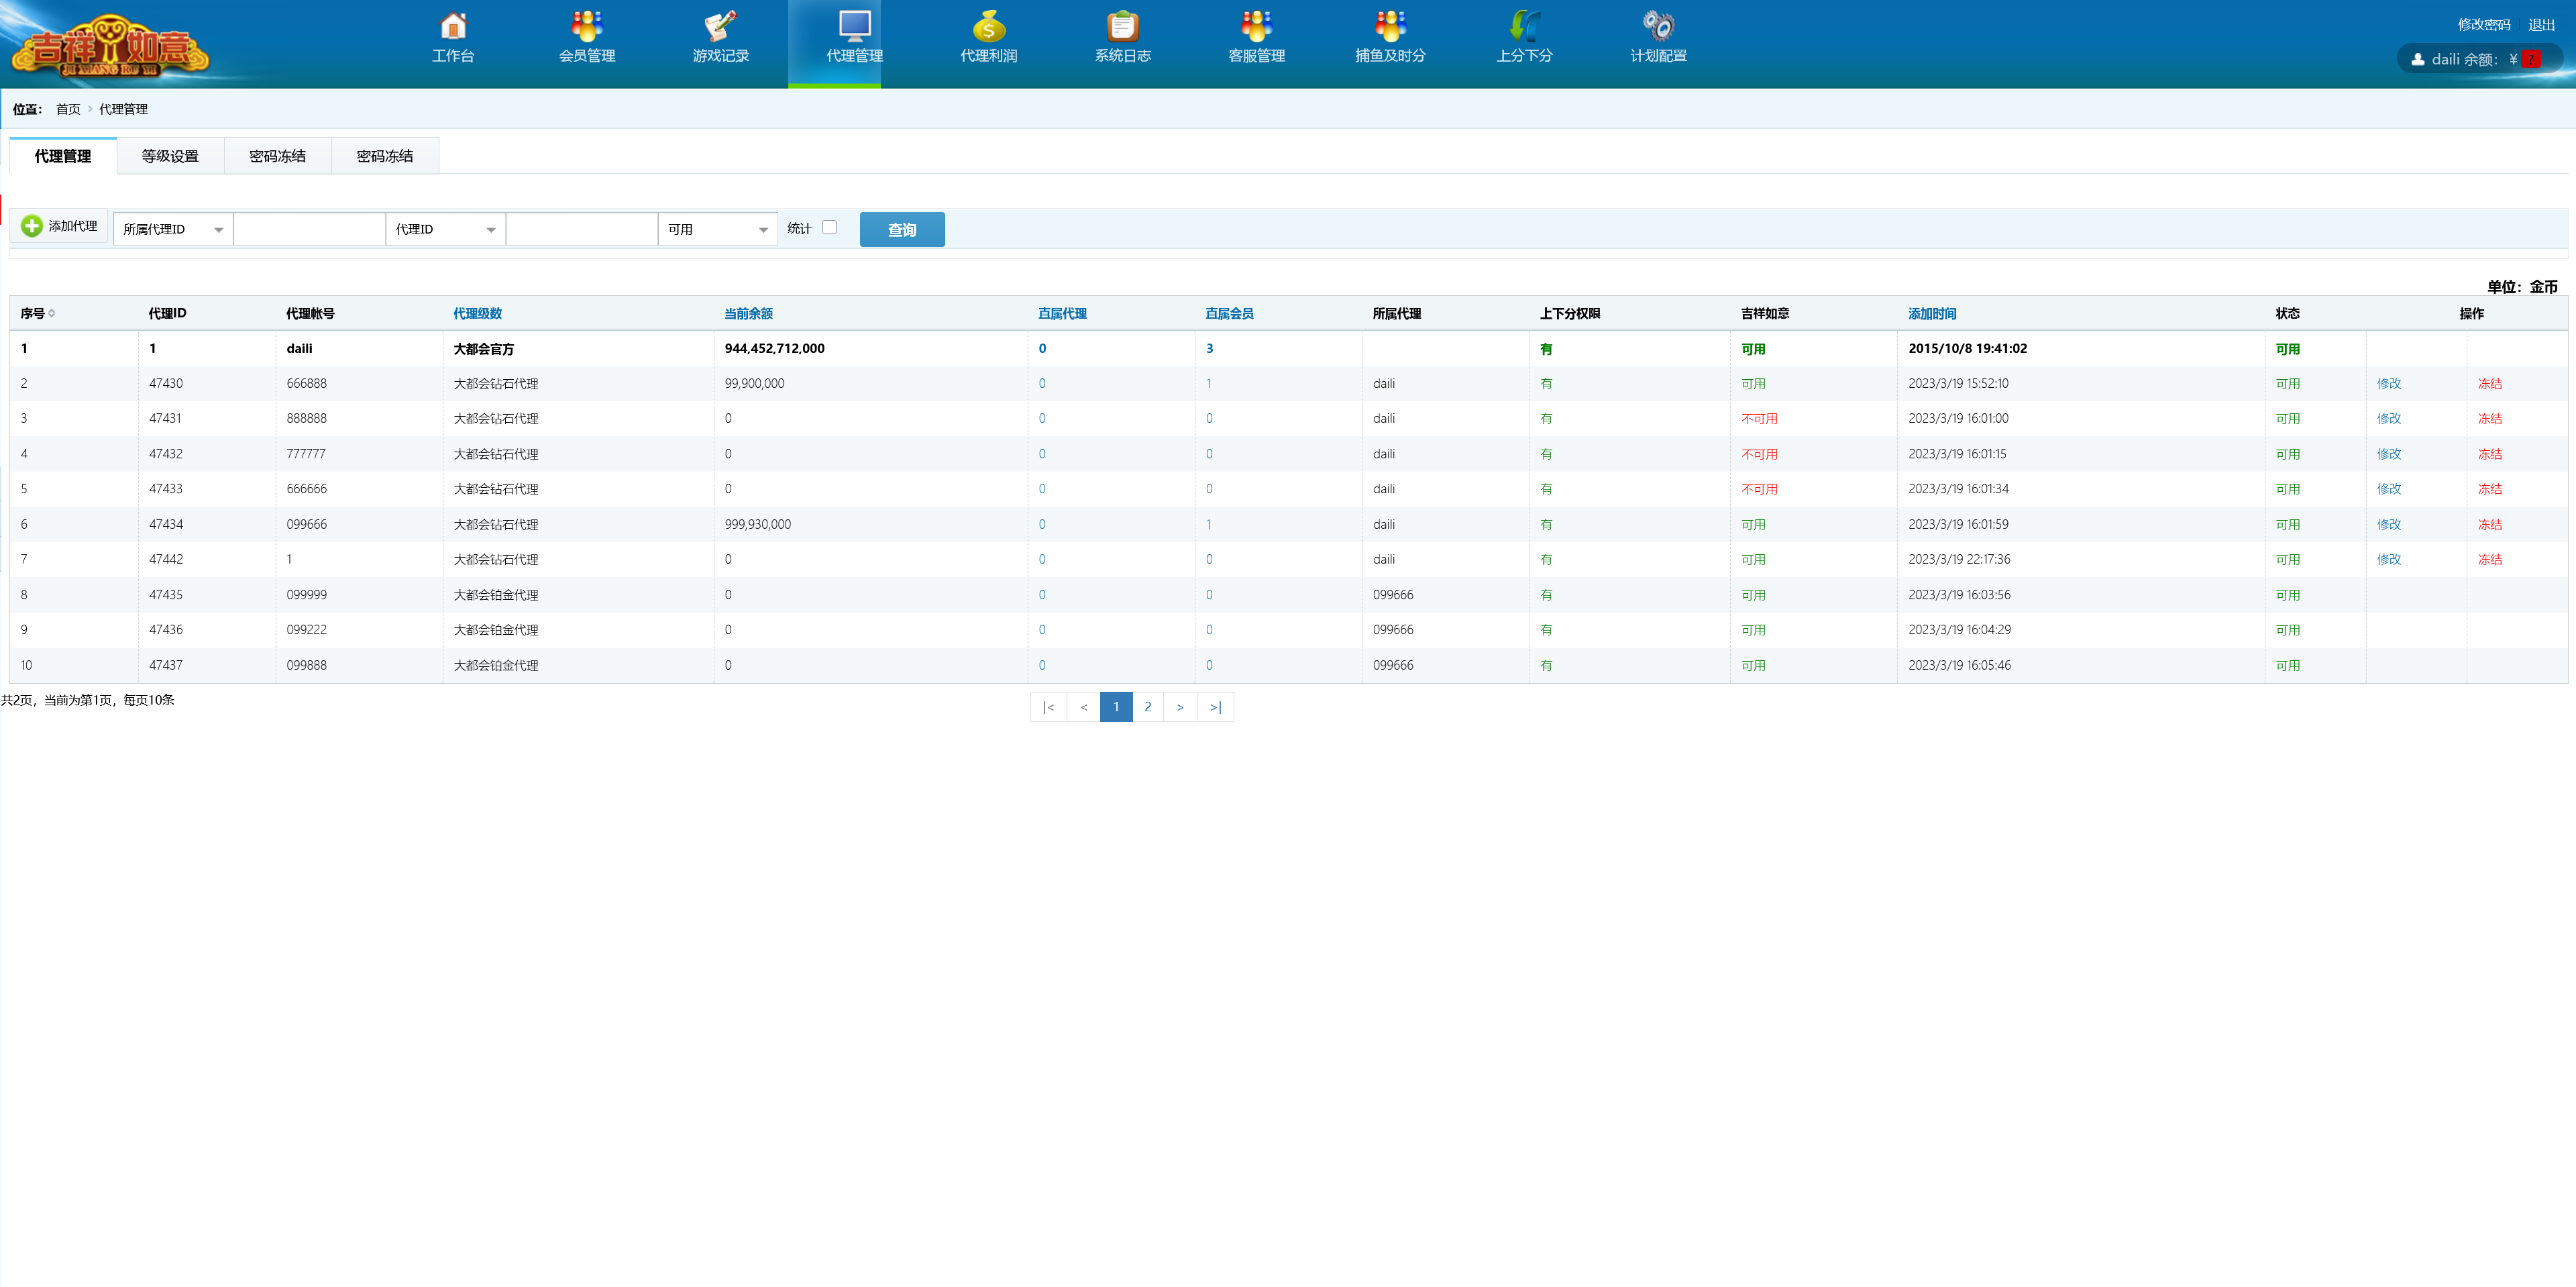The height and width of the screenshot is (1287, 2576).
Task: Switch to the 等级设置 tab
Action: (170, 156)
